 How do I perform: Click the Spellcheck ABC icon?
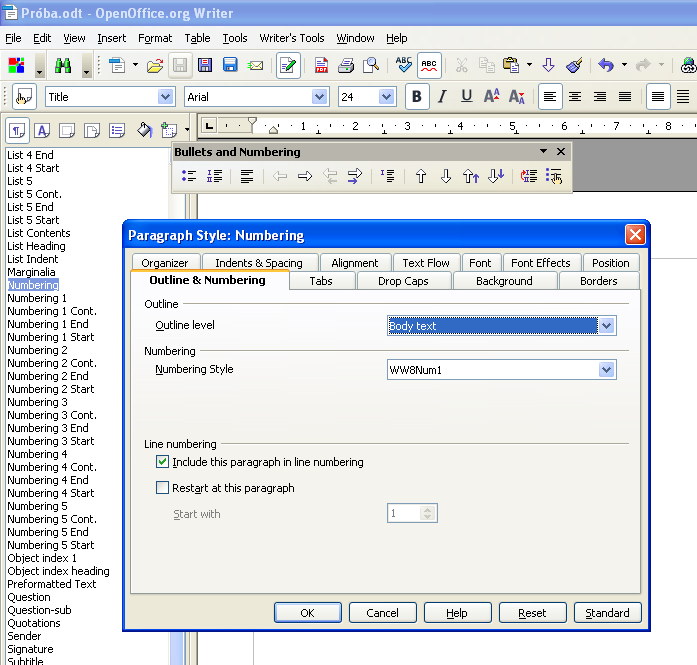[x=404, y=66]
